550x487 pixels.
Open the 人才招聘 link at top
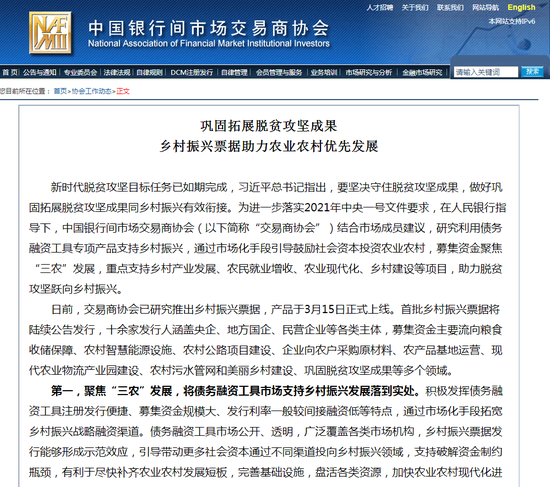click(380, 7)
